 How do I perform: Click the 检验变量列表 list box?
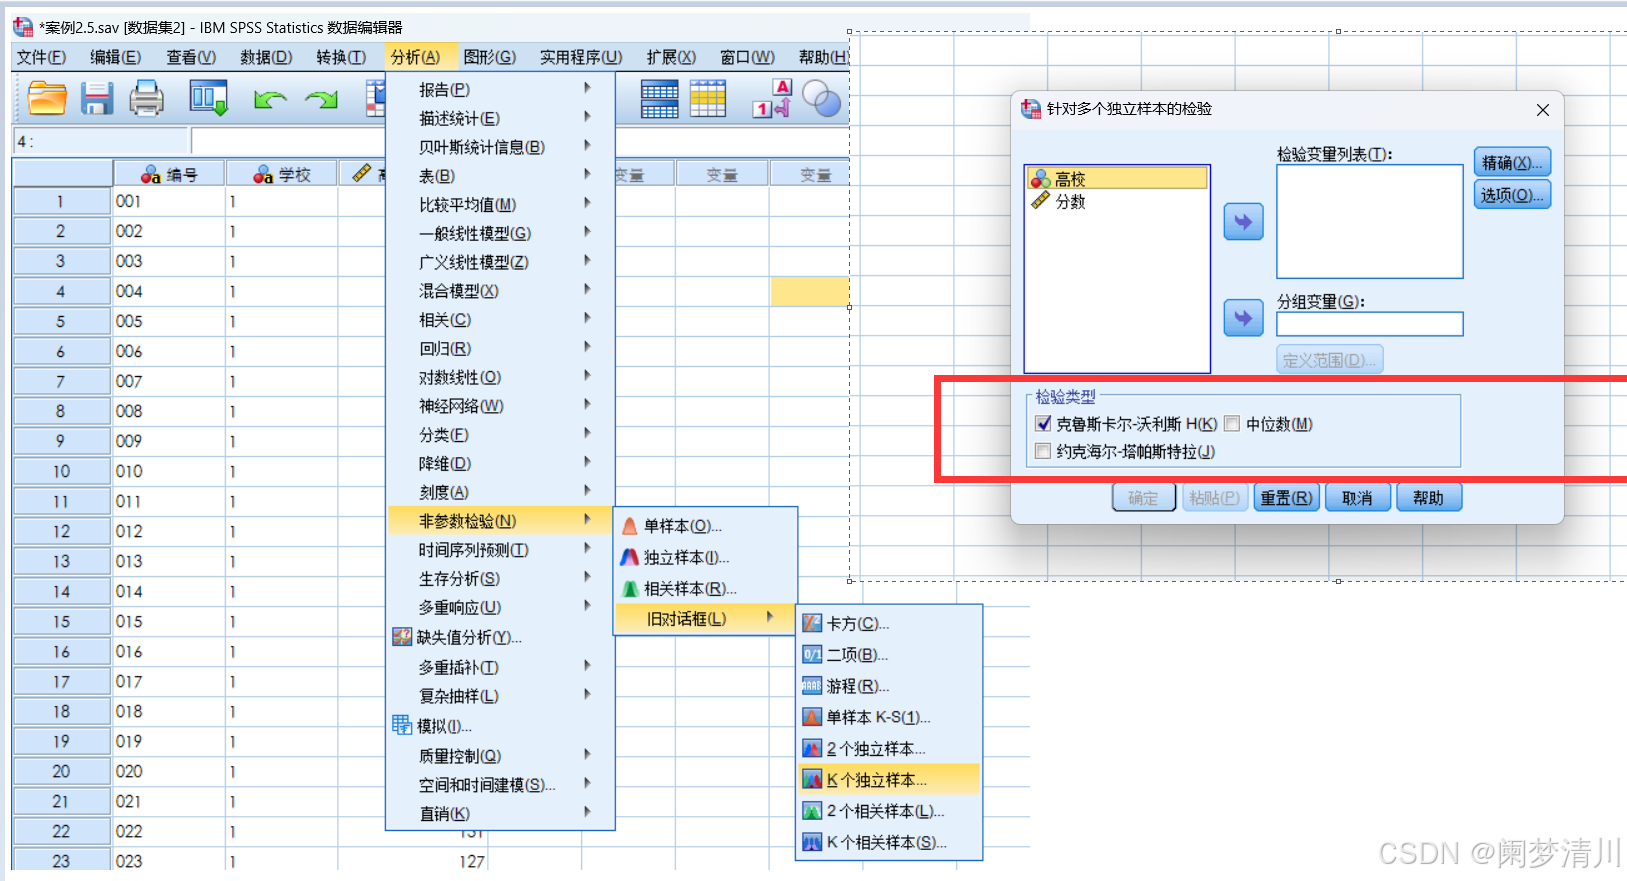[x=1370, y=221]
